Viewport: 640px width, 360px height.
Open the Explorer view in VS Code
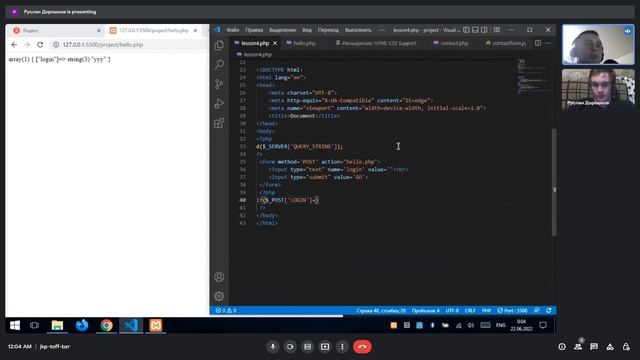219,45
